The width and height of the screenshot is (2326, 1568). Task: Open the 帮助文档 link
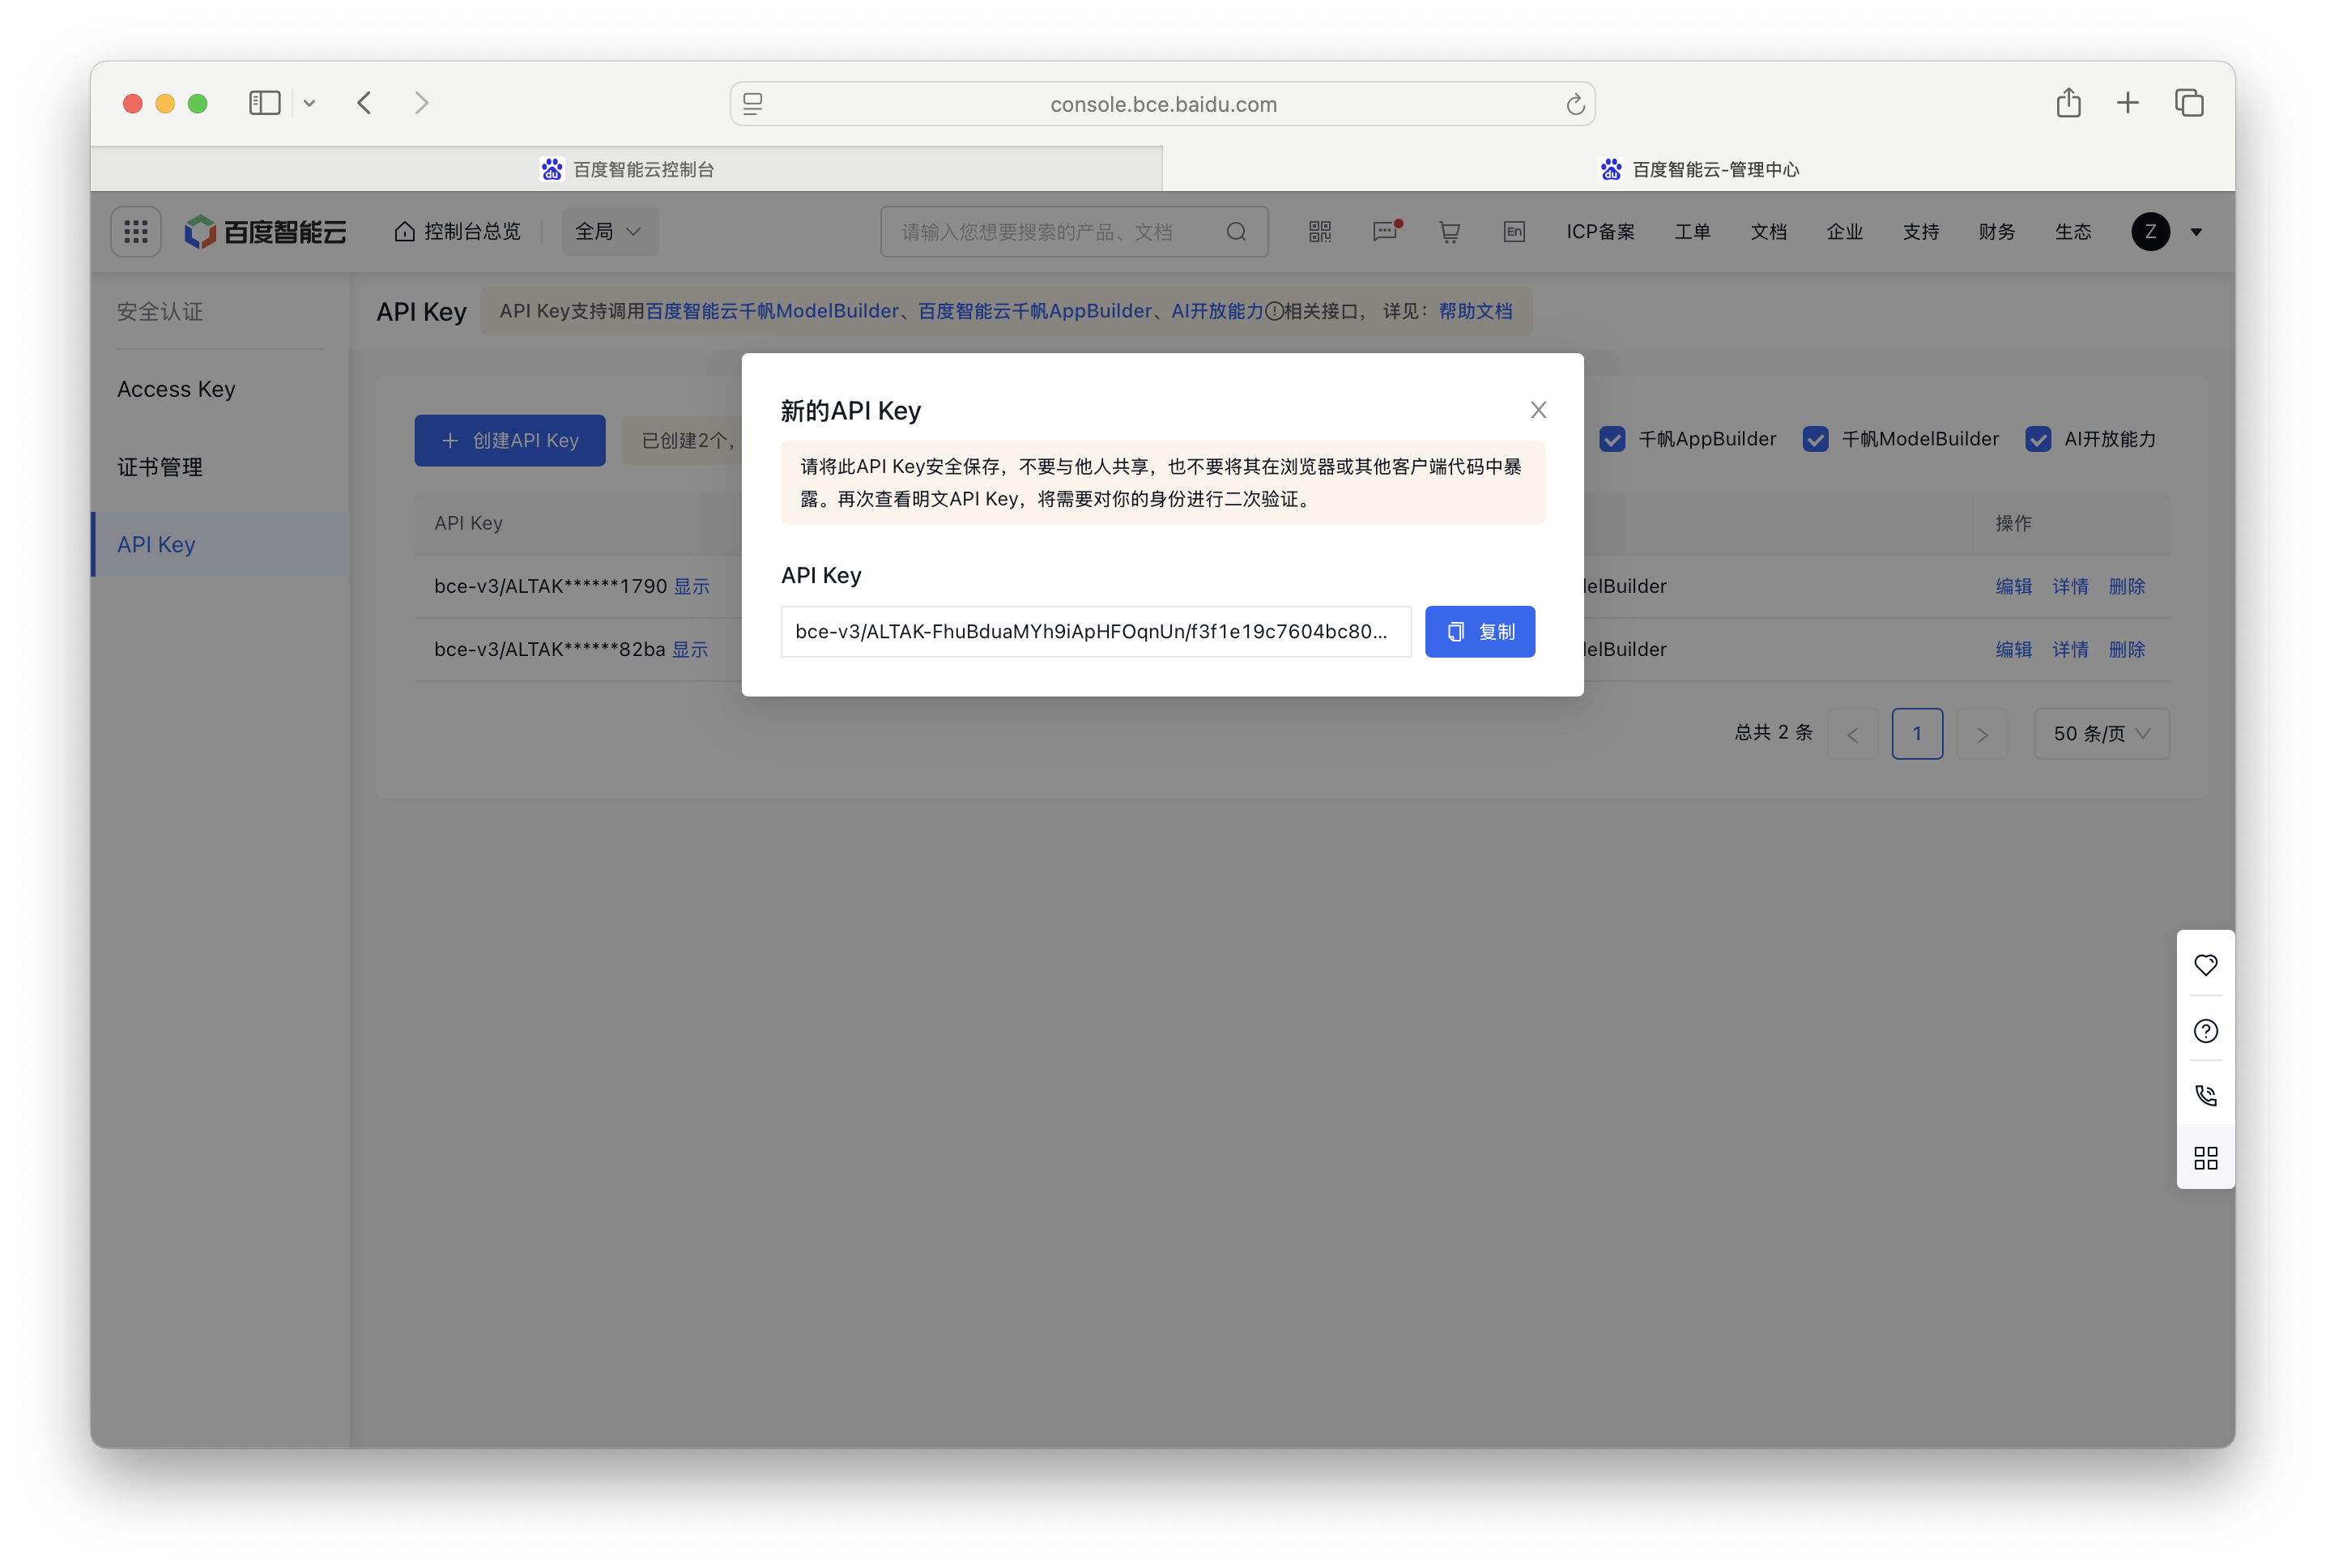click(x=1476, y=311)
